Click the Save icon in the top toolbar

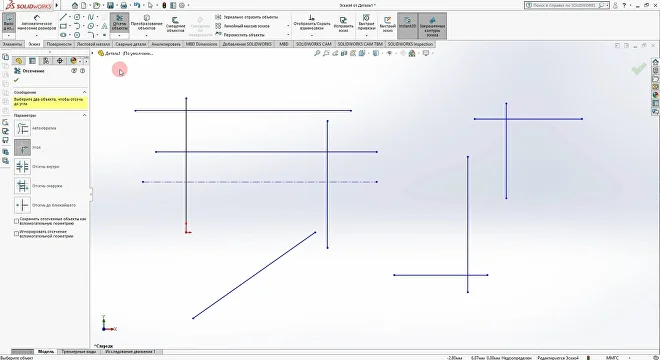point(110,5)
